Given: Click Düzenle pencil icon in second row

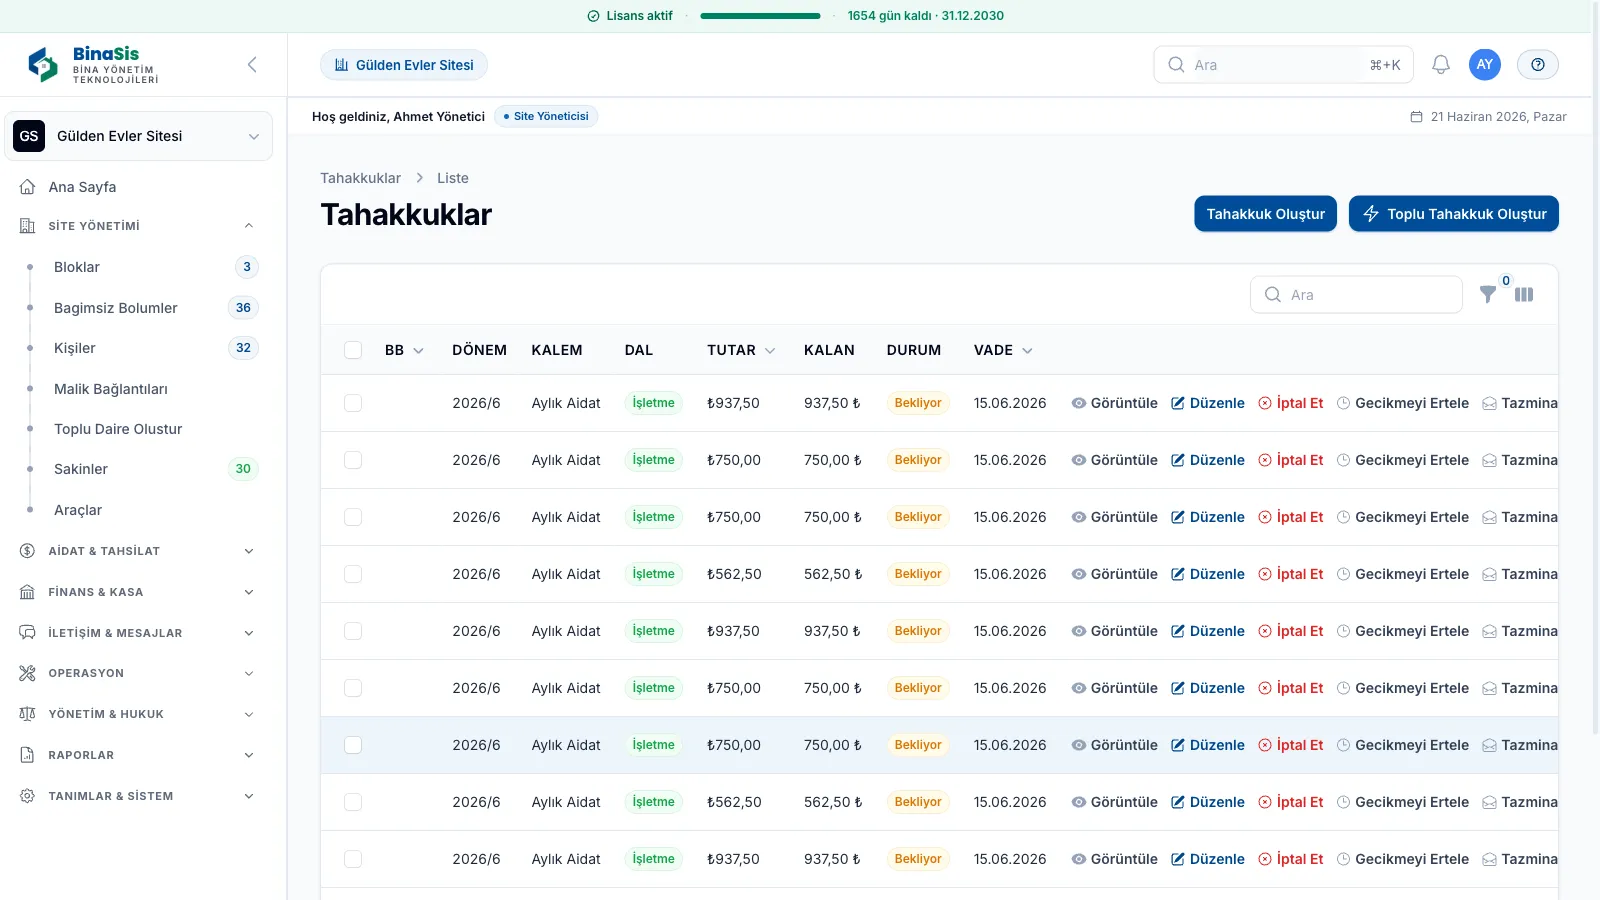Looking at the screenshot, I should [x=1178, y=460].
